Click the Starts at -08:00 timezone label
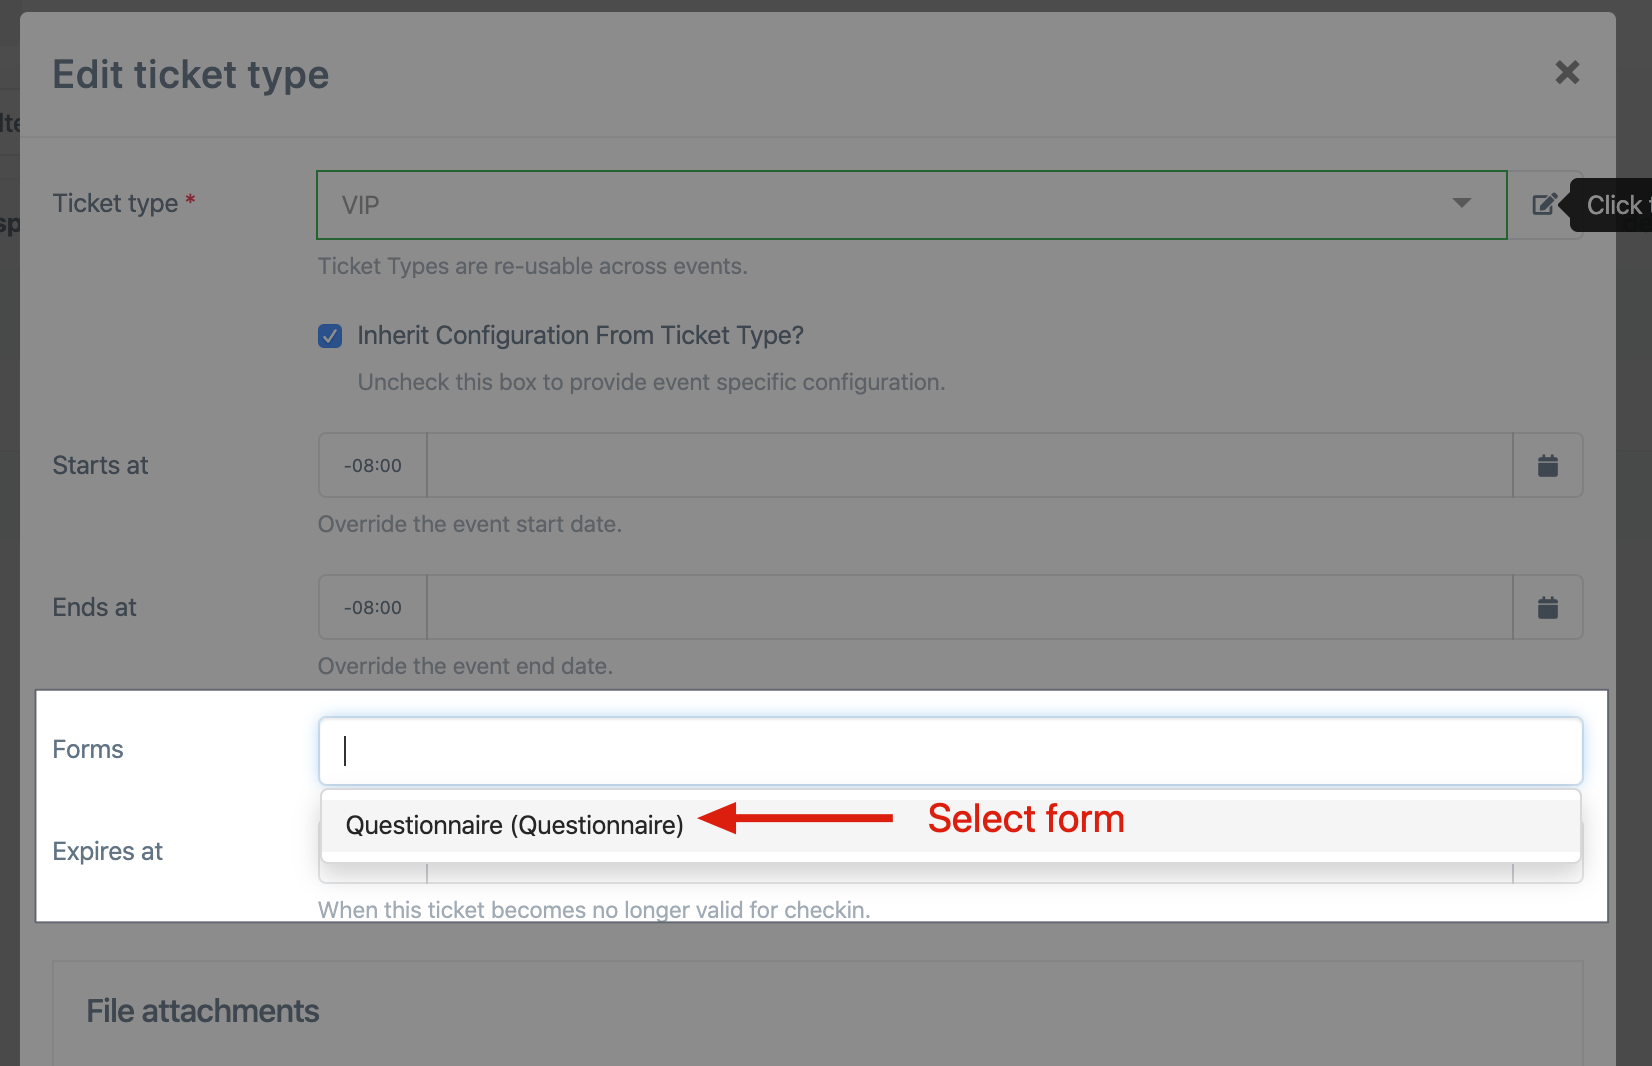Viewport: 1652px width, 1066px height. (373, 465)
